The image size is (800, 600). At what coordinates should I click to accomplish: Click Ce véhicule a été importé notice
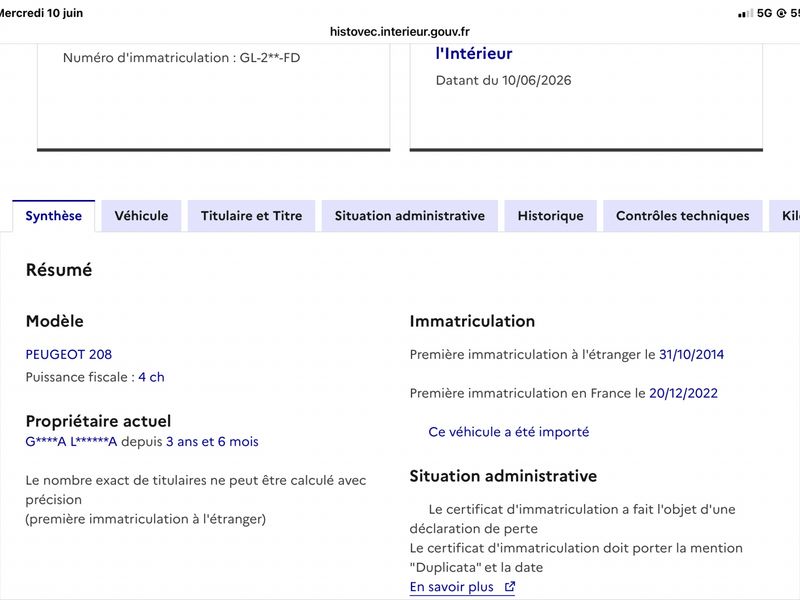[509, 432]
